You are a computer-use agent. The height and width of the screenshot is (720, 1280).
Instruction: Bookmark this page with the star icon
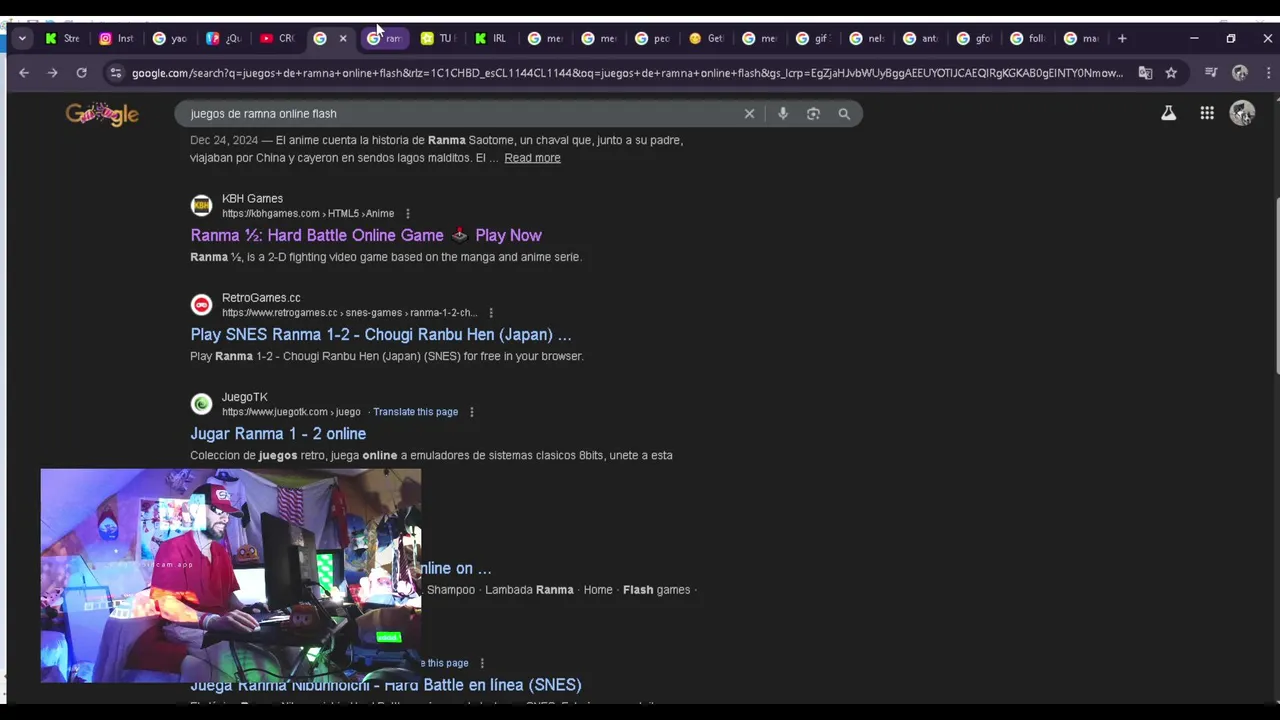click(x=1171, y=73)
